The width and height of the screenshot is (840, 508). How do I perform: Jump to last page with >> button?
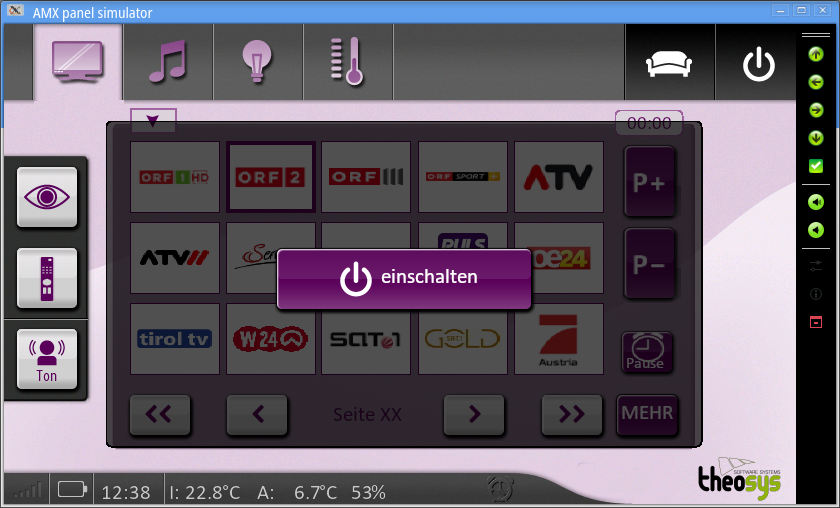click(x=572, y=414)
